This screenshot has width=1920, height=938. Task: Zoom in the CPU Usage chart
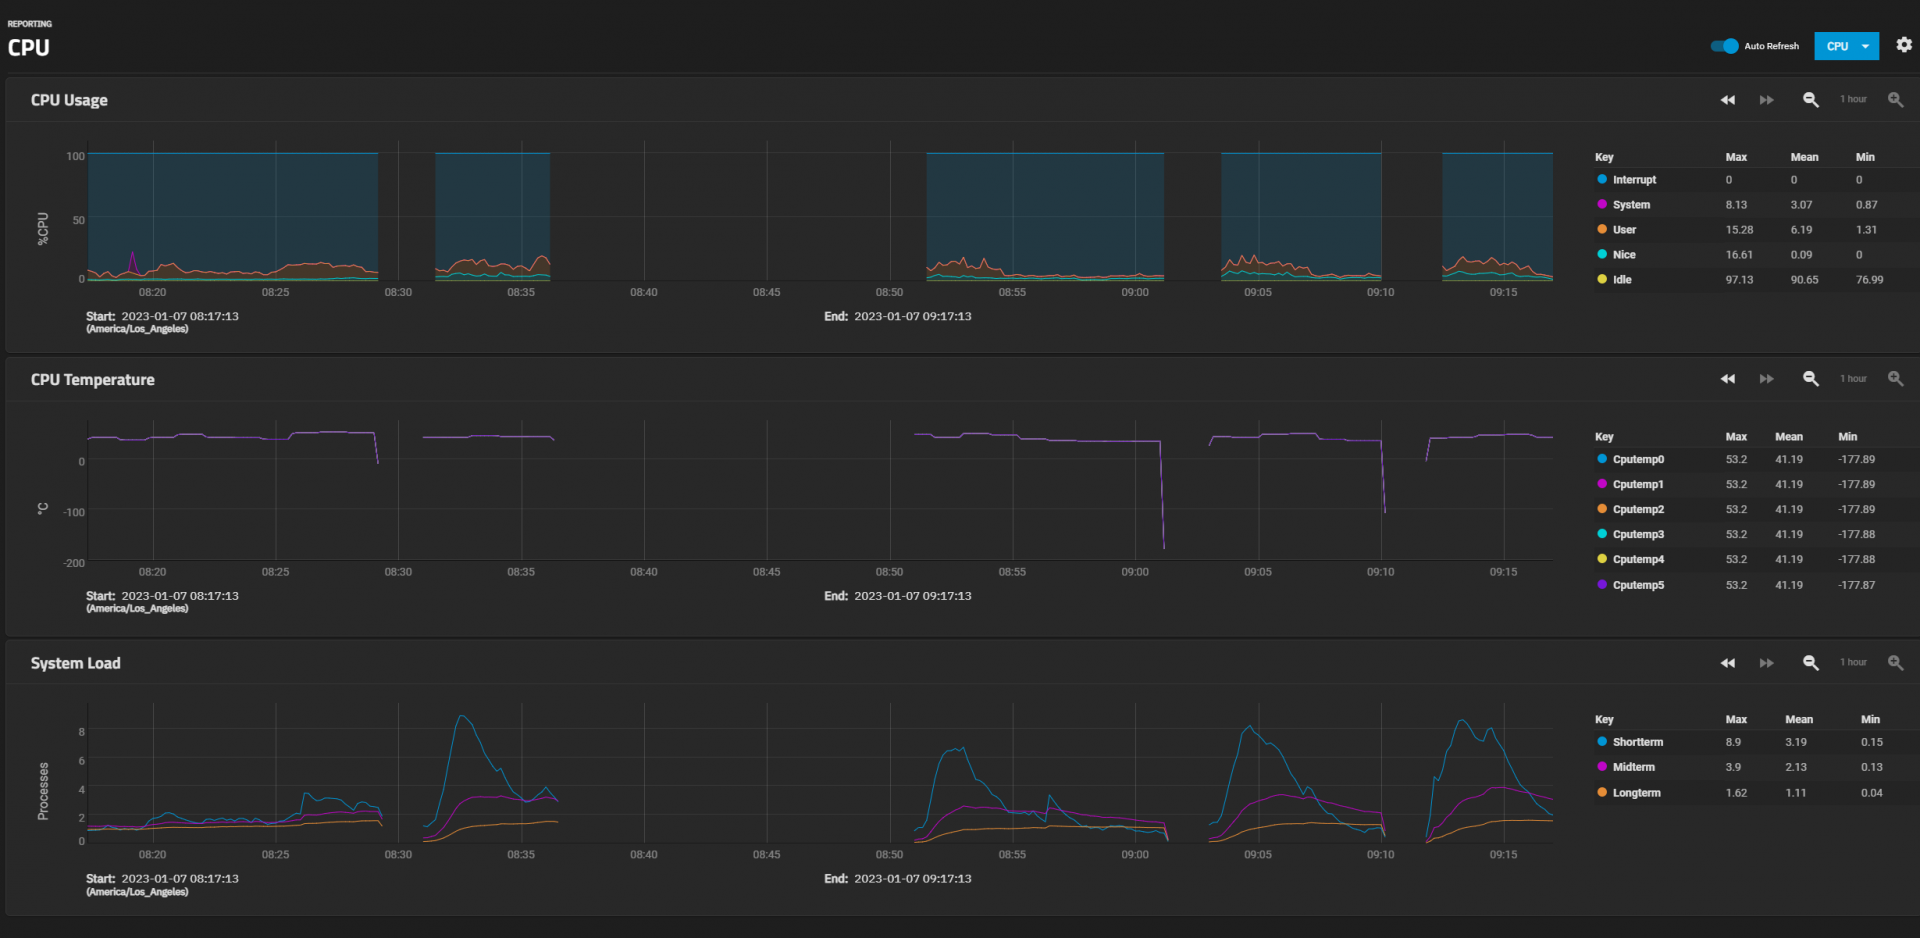pos(1895,100)
